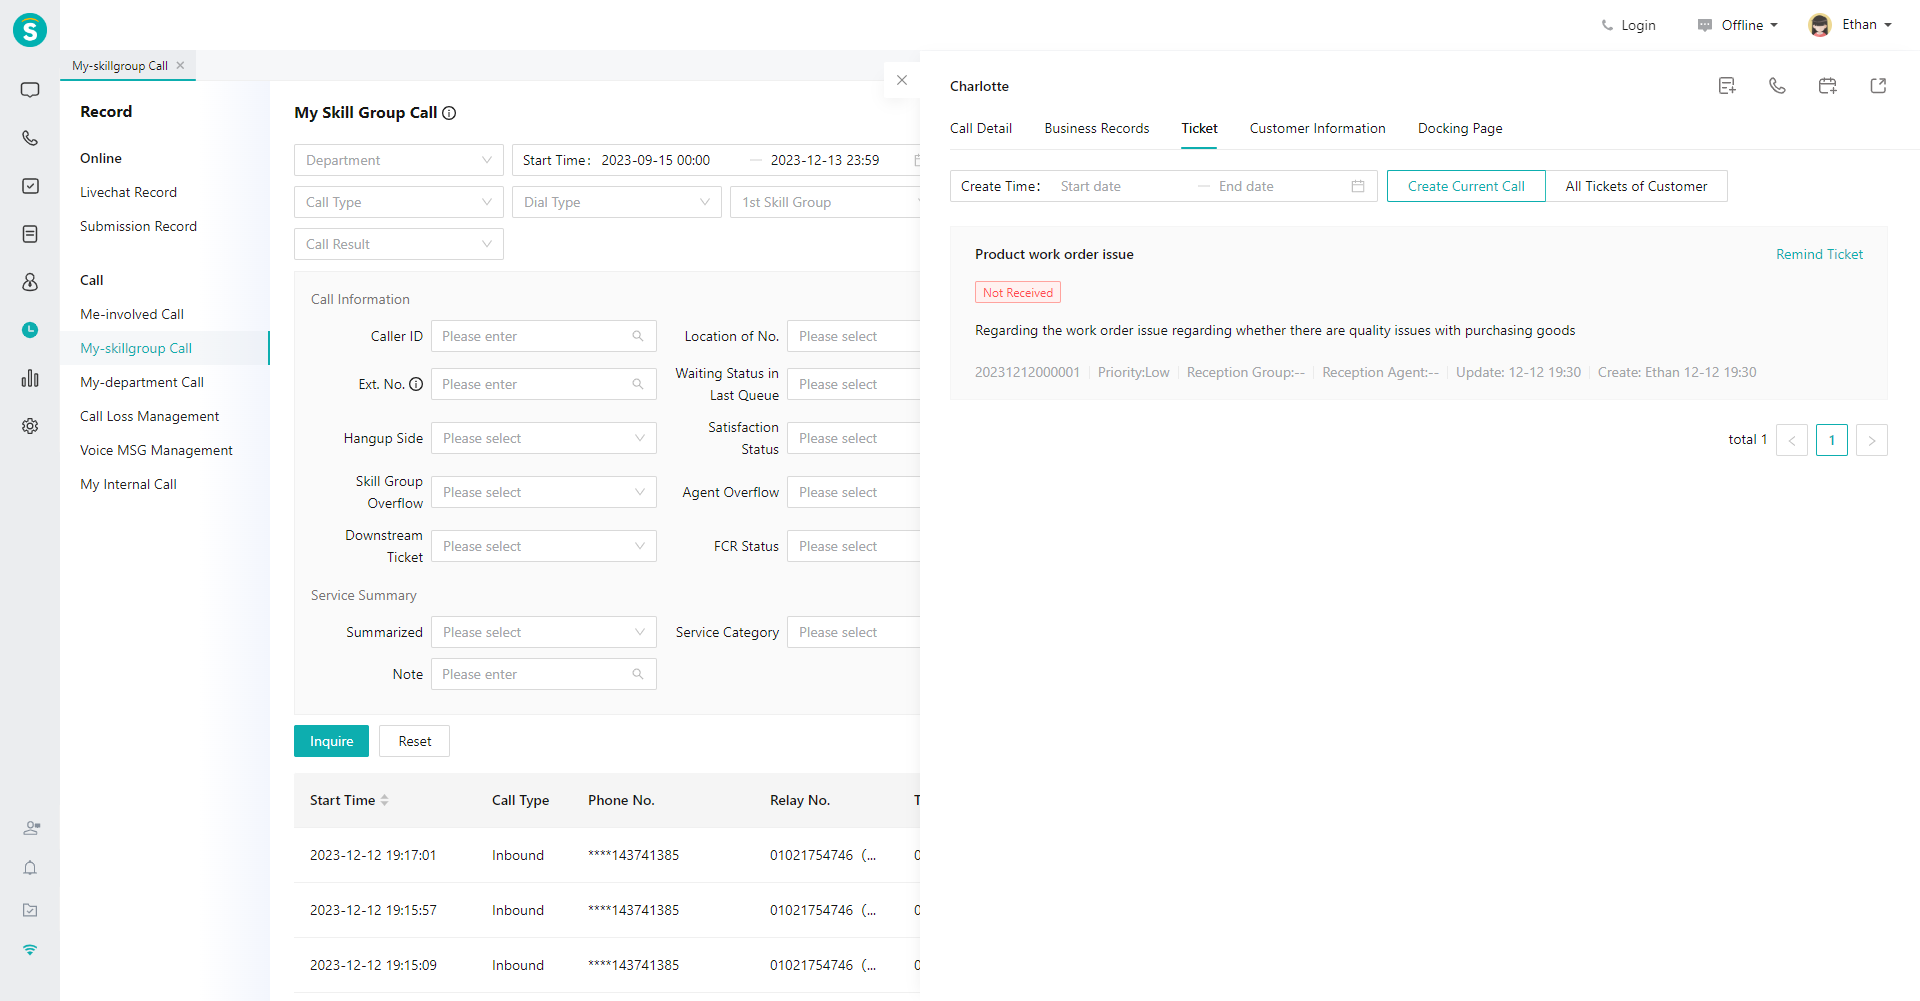Switch to the Customer Information tab
This screenshot has width=1920, height=1001.
pos(1318,128)
